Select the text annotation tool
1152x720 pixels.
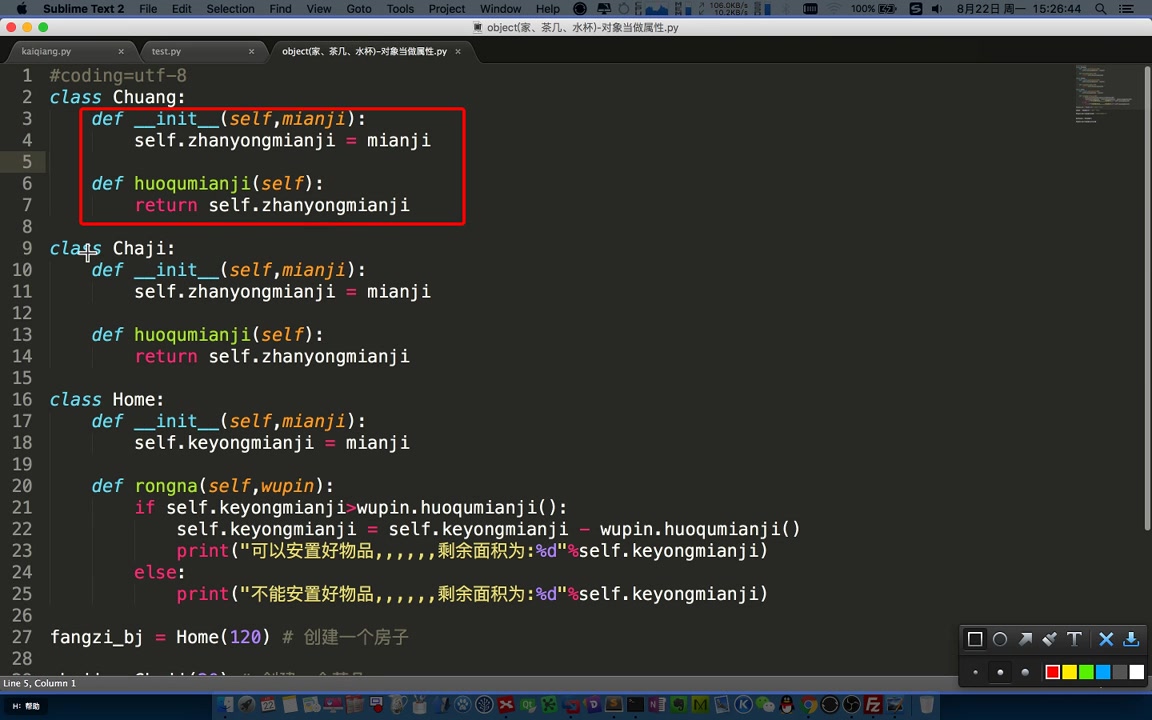coord(1073,639)
